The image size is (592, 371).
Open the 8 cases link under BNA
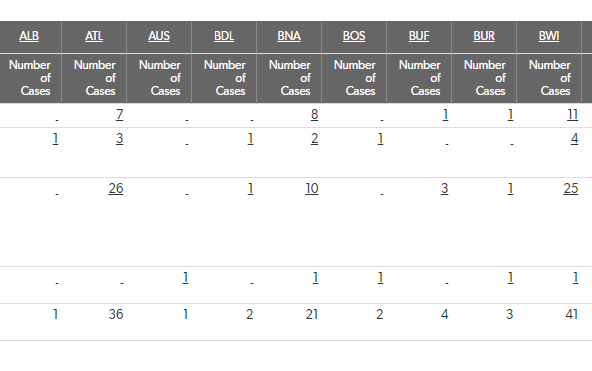click(x=314, y=114)
